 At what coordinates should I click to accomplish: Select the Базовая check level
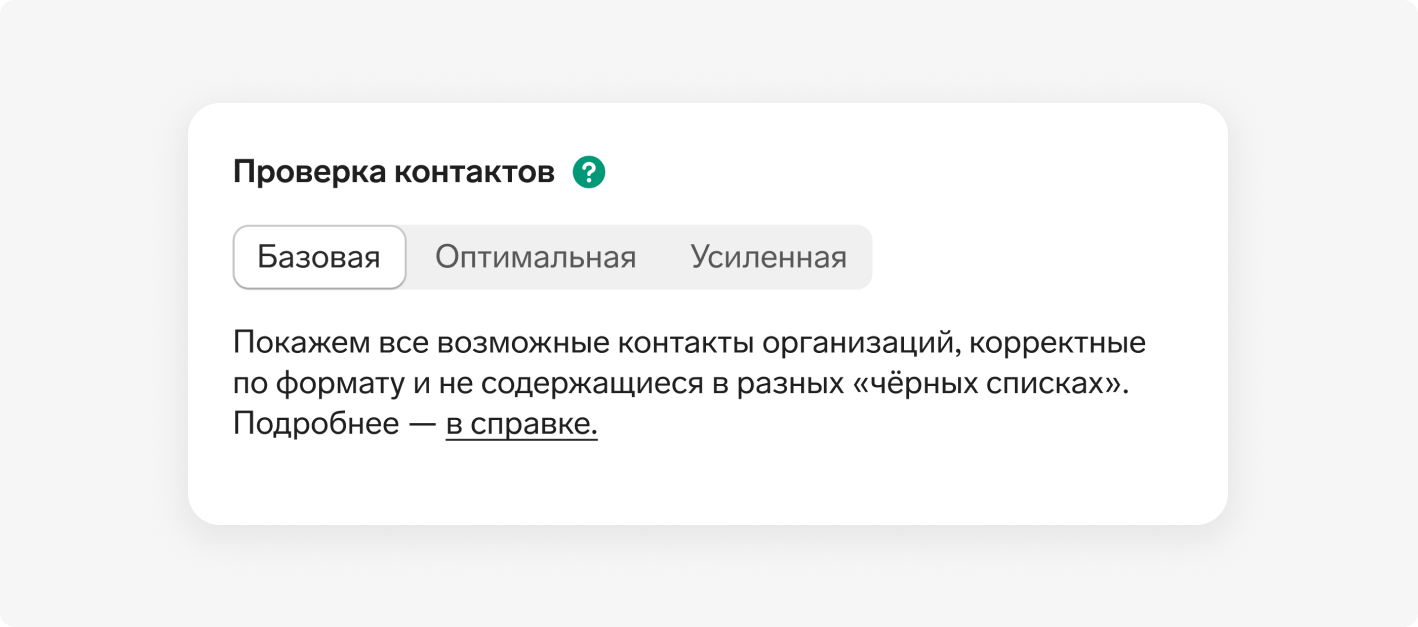click(x=319, y=257)
